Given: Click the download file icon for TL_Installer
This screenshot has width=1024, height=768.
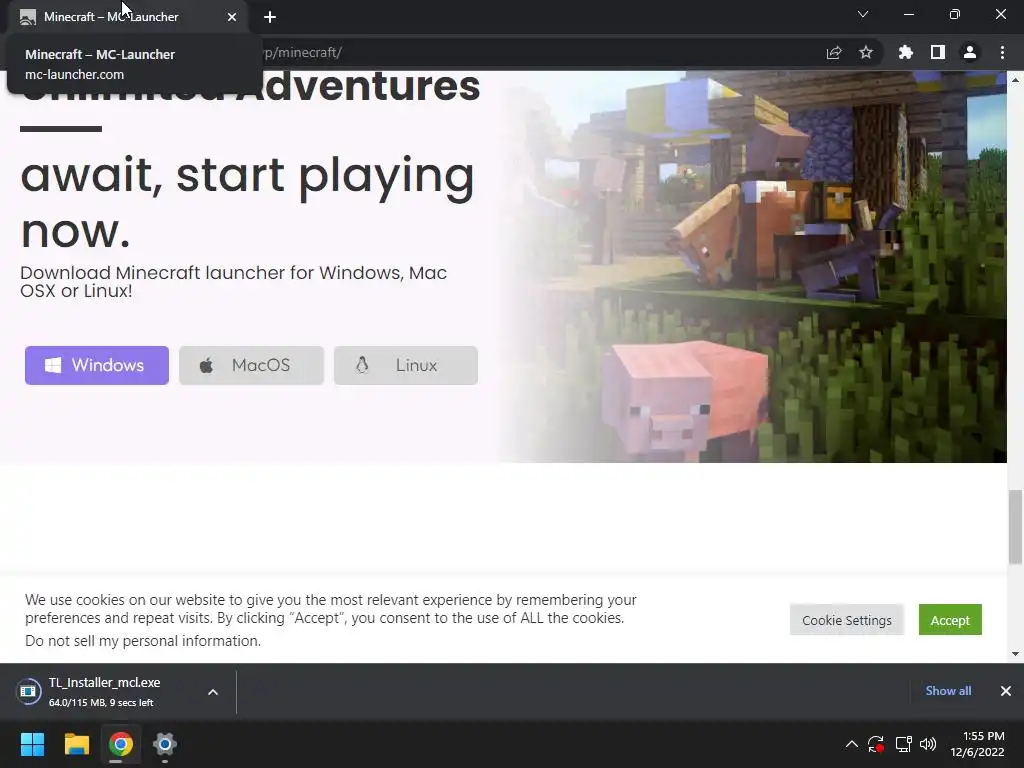Looking at the screenshot, I should [28, 691].
